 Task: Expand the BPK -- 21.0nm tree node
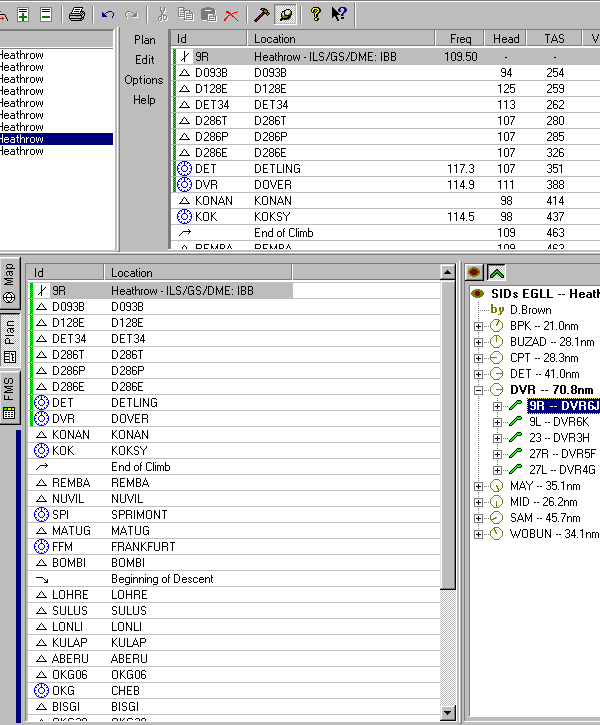(481, 326)
